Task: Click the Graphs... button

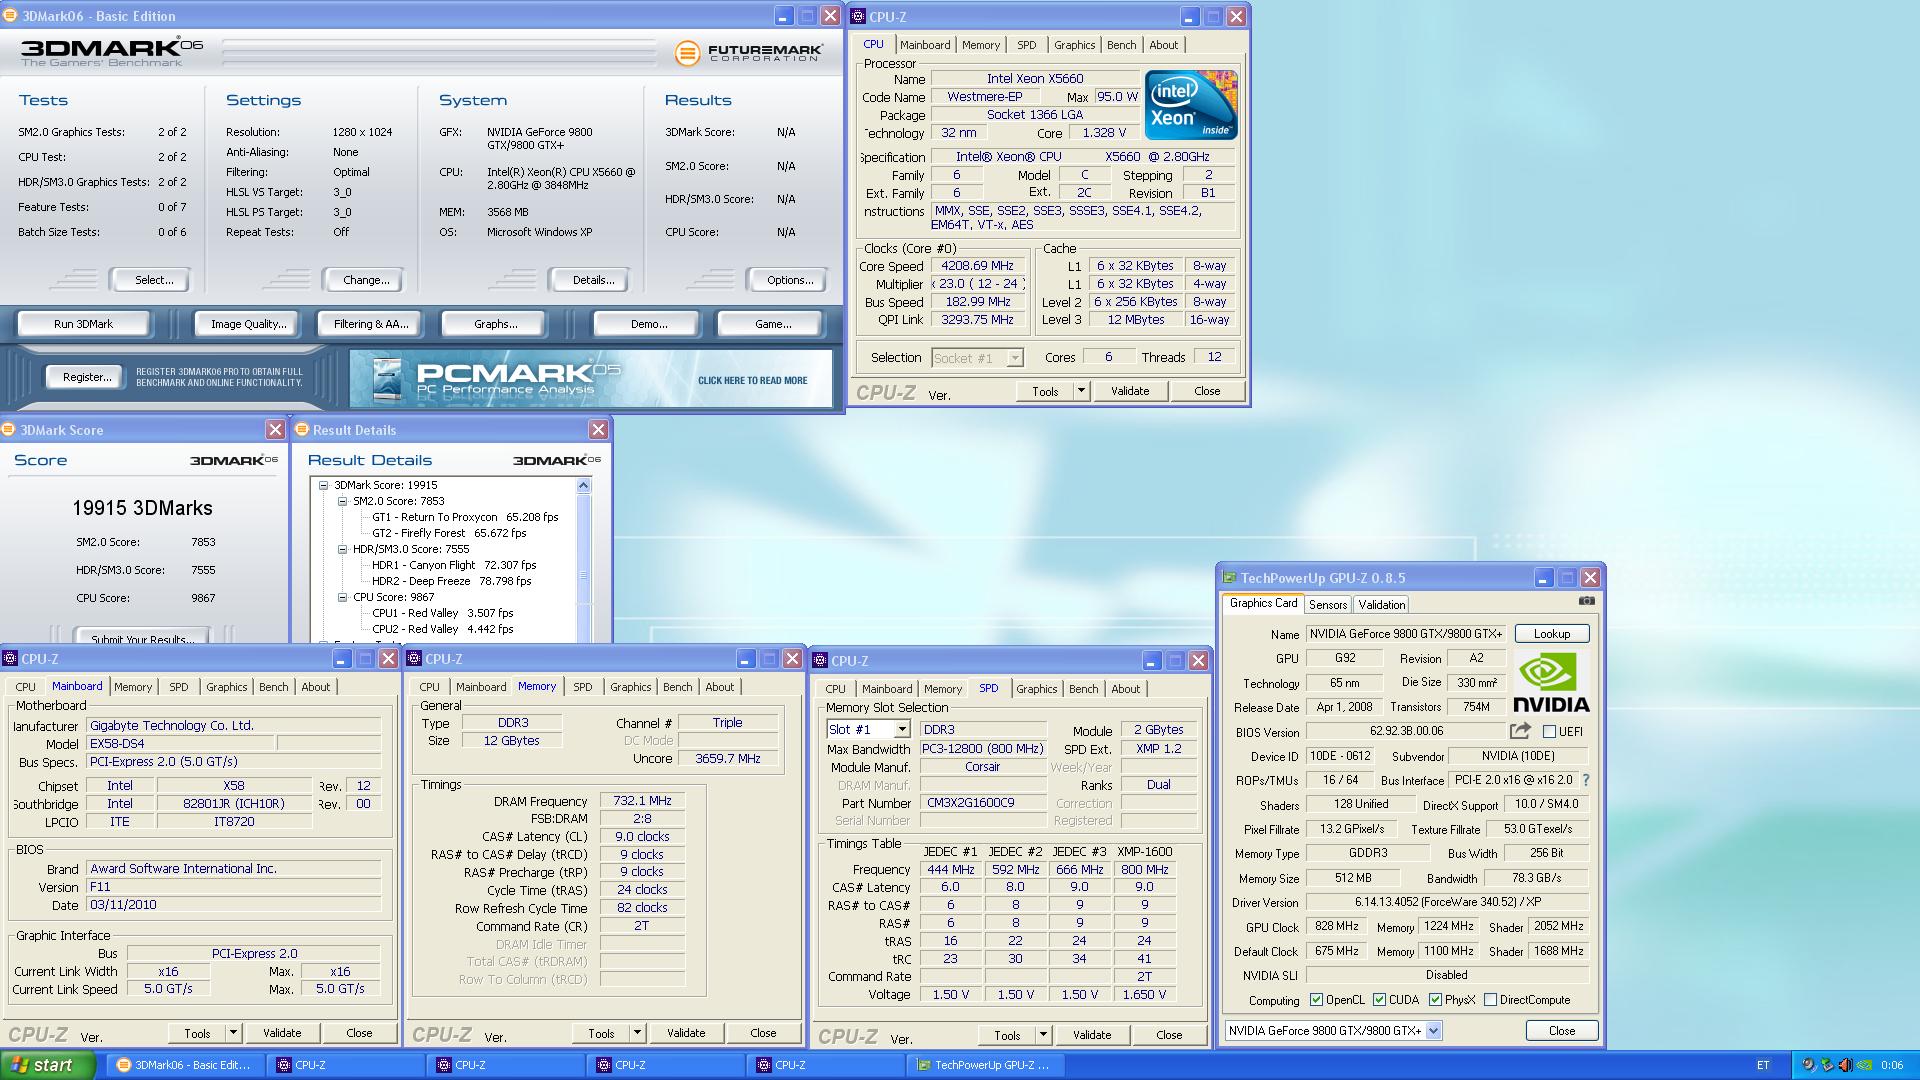Action: click(x=495, y=324)
